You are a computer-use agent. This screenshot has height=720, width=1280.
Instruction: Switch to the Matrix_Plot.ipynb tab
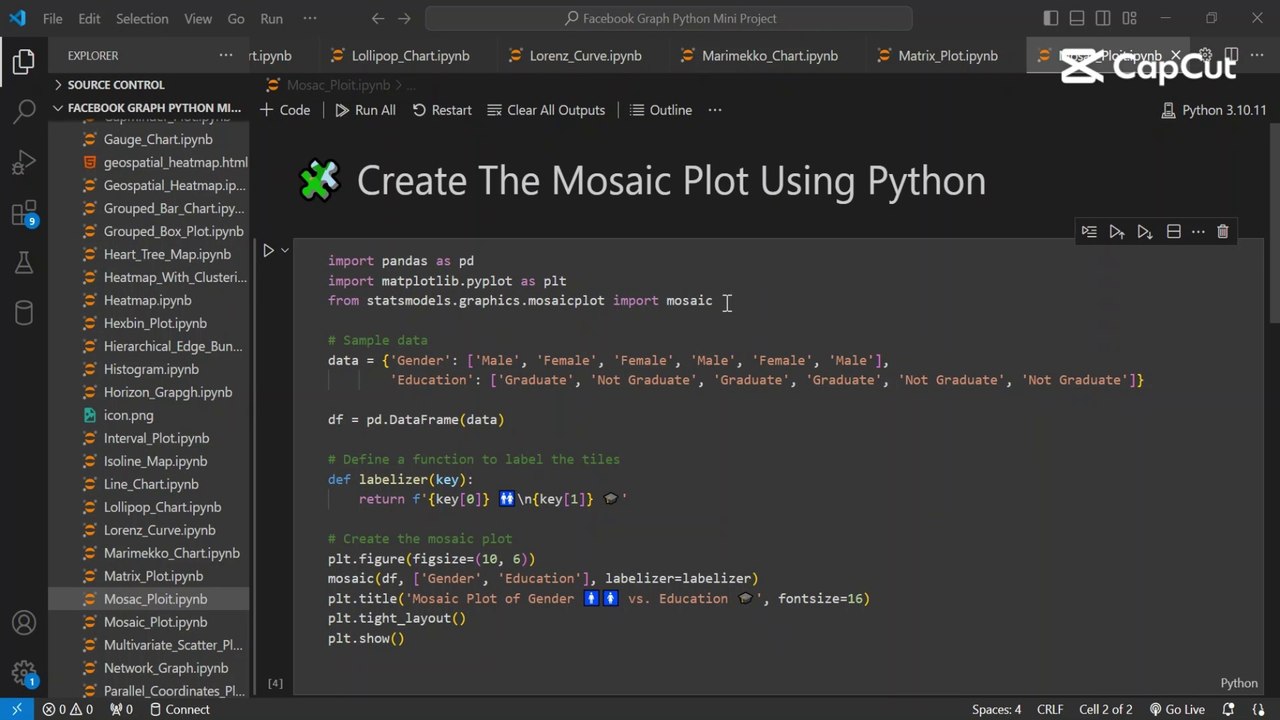click(938, 56)
